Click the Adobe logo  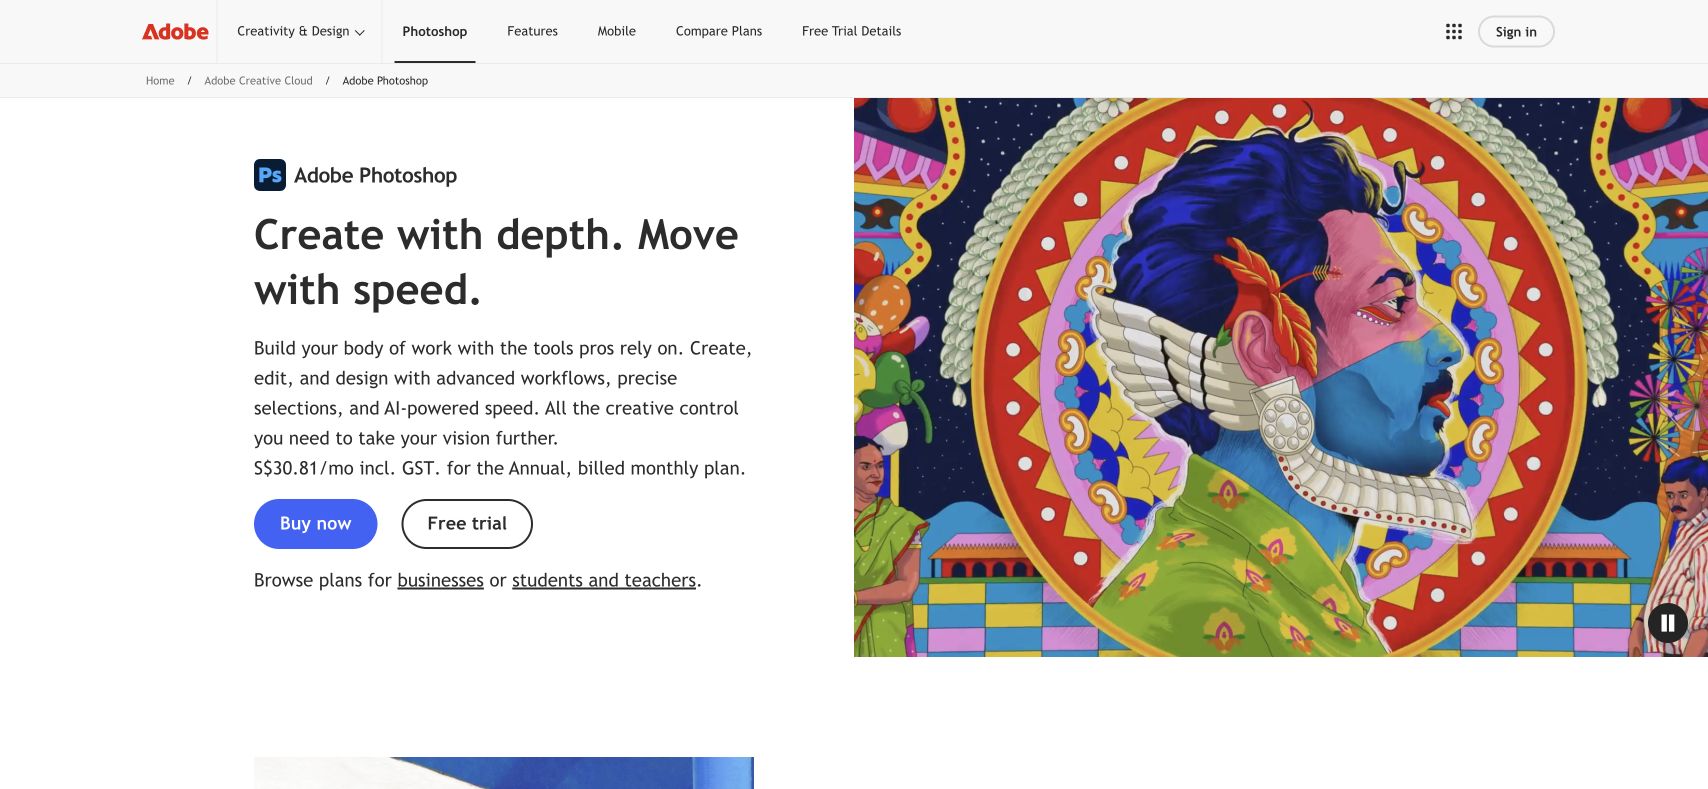175,32
